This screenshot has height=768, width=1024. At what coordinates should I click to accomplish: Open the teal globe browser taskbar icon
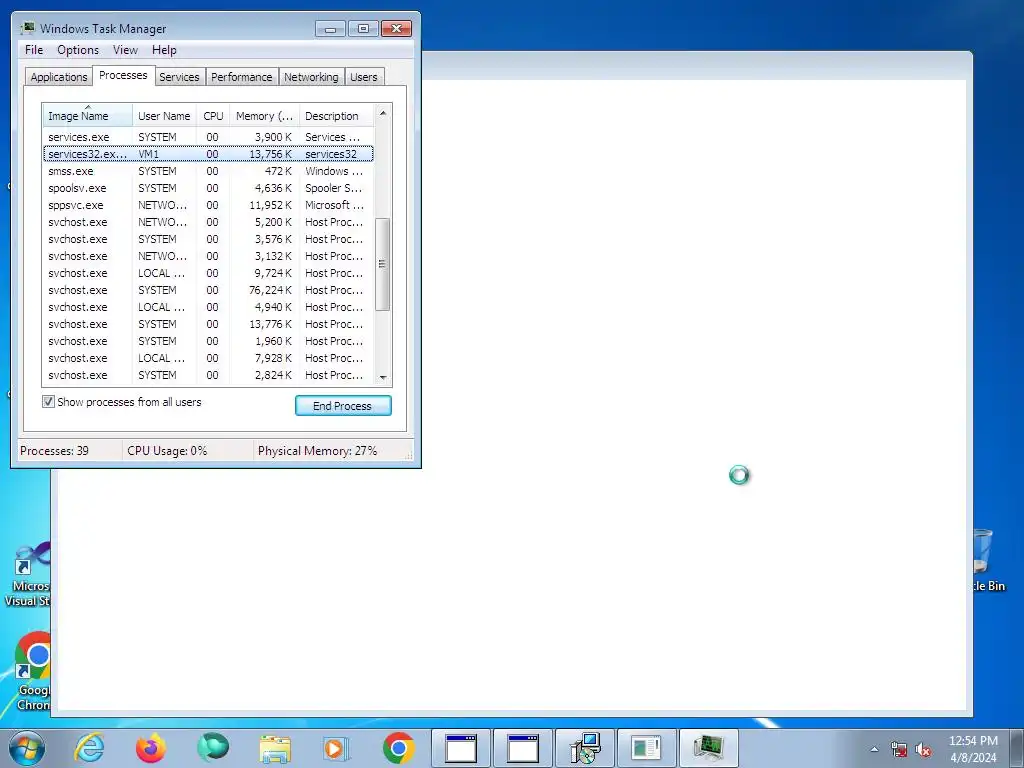pos(213,748)
